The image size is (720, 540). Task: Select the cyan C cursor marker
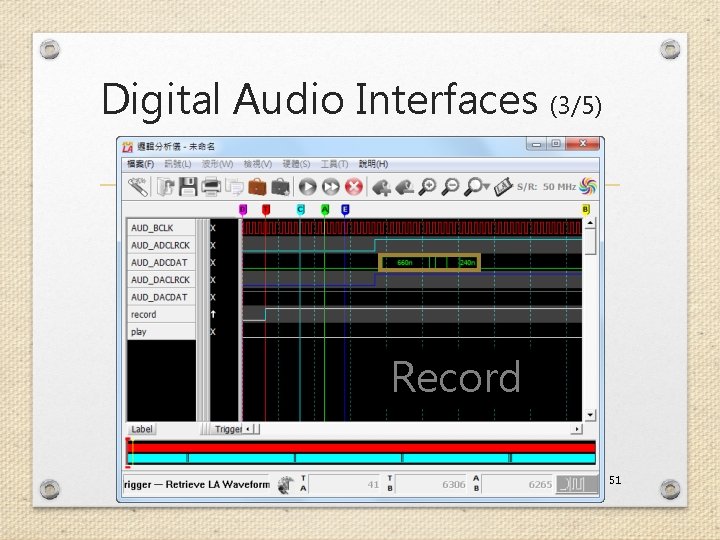coord(300,210)
